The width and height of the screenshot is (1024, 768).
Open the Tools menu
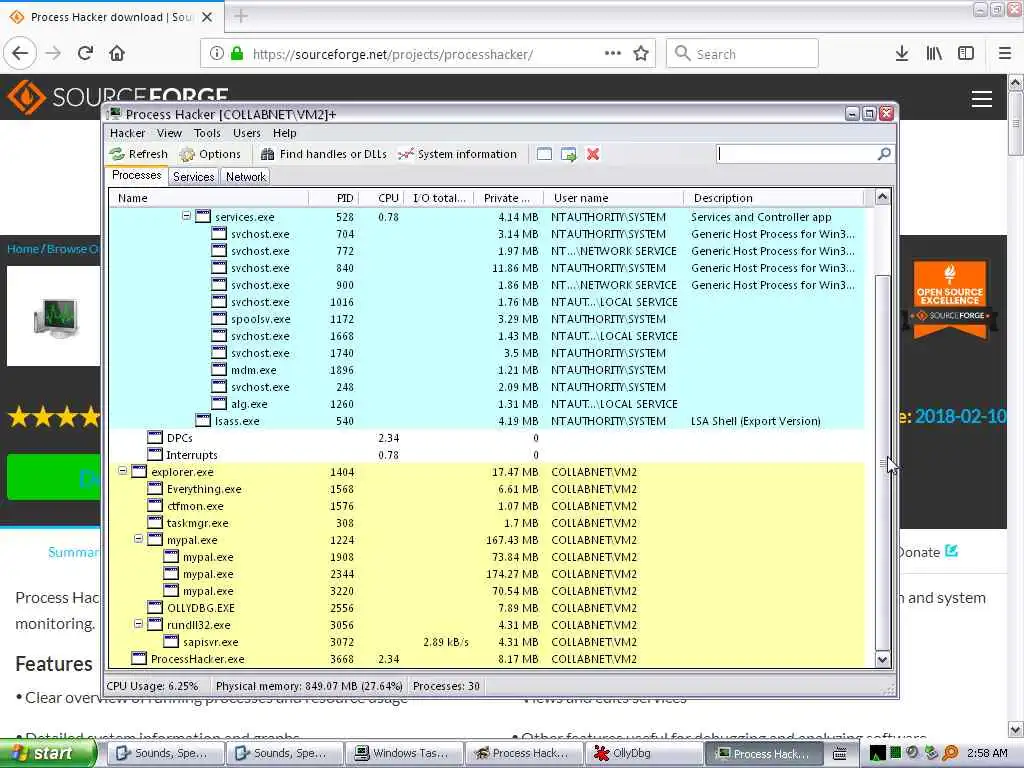coord(207,133)
